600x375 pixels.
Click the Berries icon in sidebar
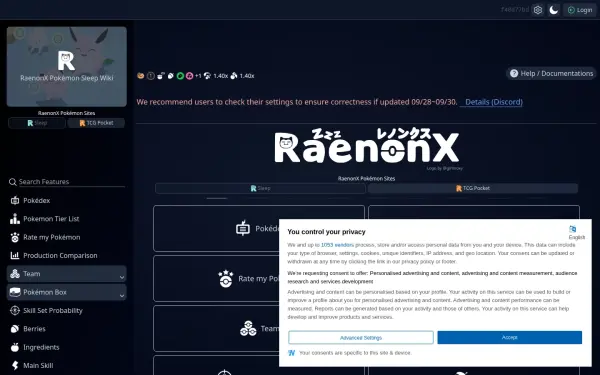point(15,329)
